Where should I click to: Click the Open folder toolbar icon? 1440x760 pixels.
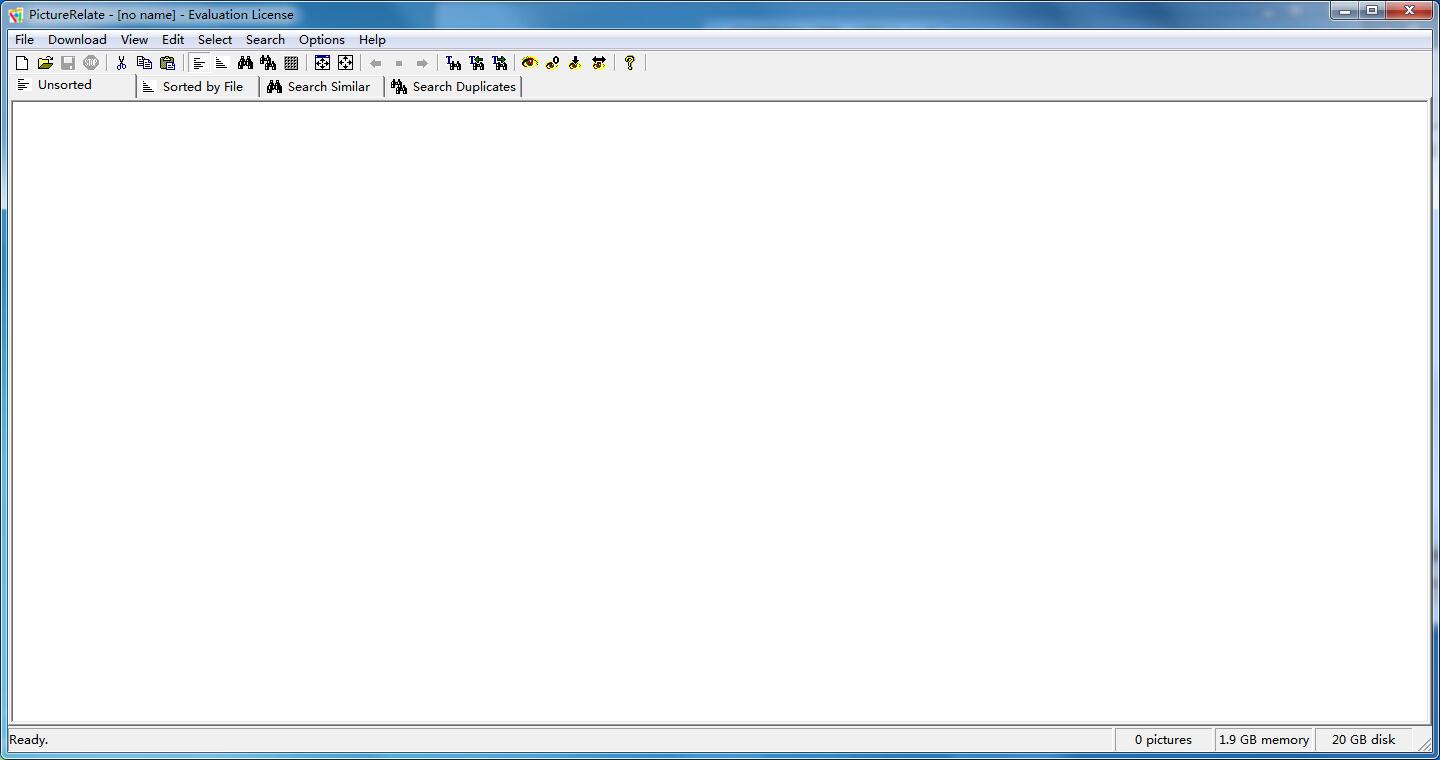(45, 63)
